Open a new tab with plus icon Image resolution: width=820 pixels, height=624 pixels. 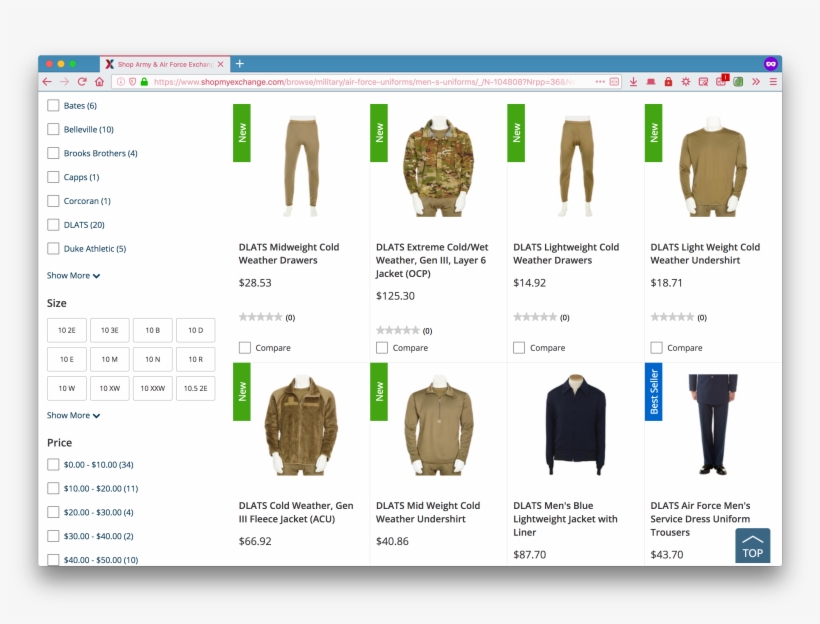tap(240, 64)
